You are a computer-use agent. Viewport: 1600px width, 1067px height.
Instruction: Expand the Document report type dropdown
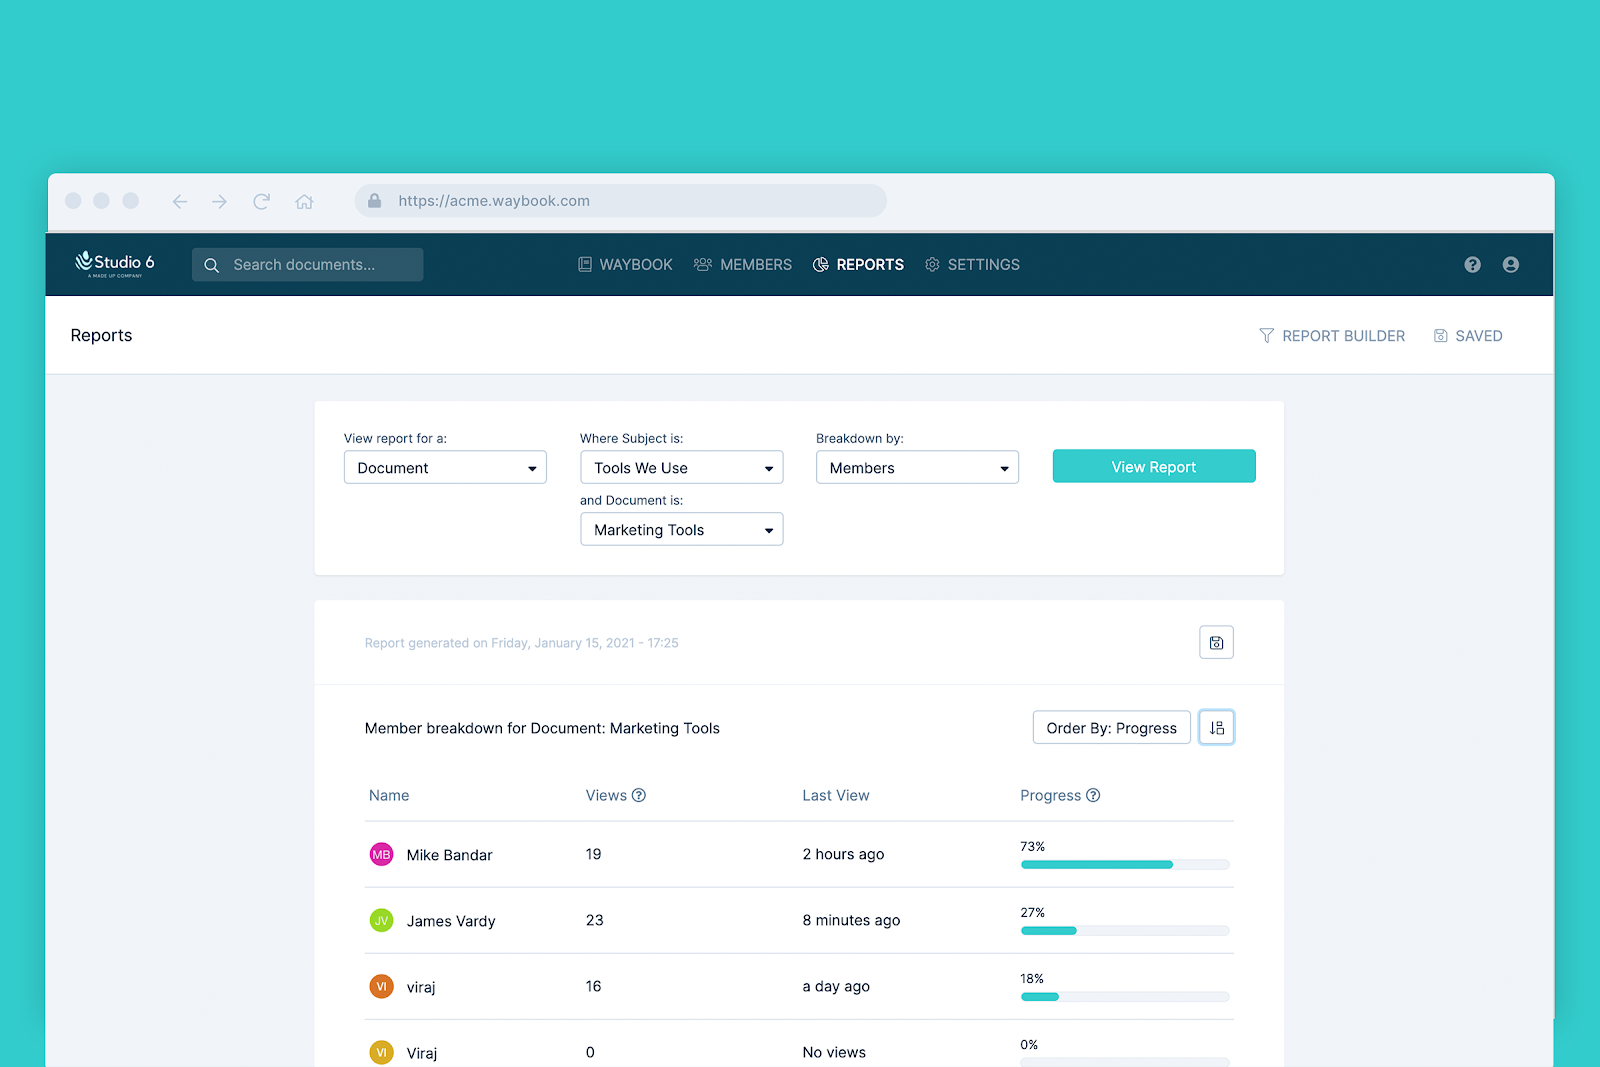pos(445,468)
